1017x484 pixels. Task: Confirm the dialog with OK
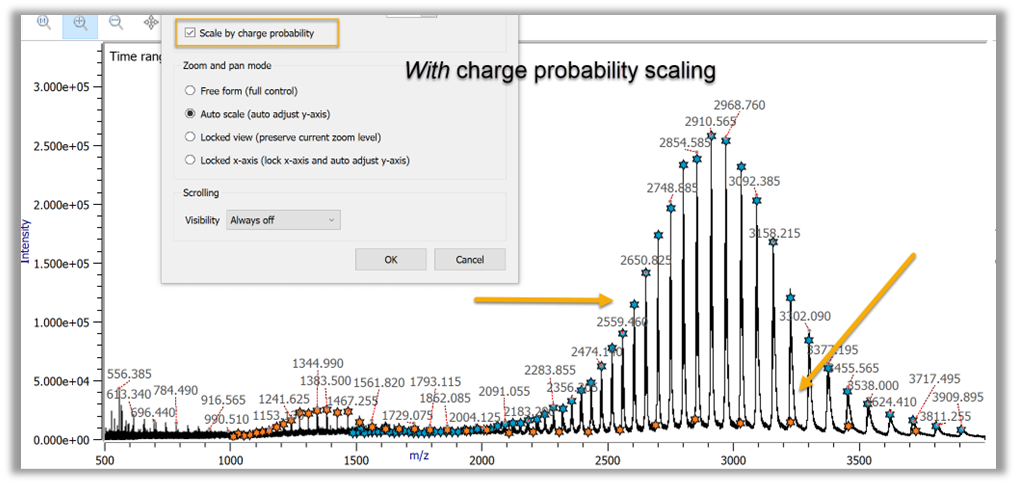click(x=390, y=260)
